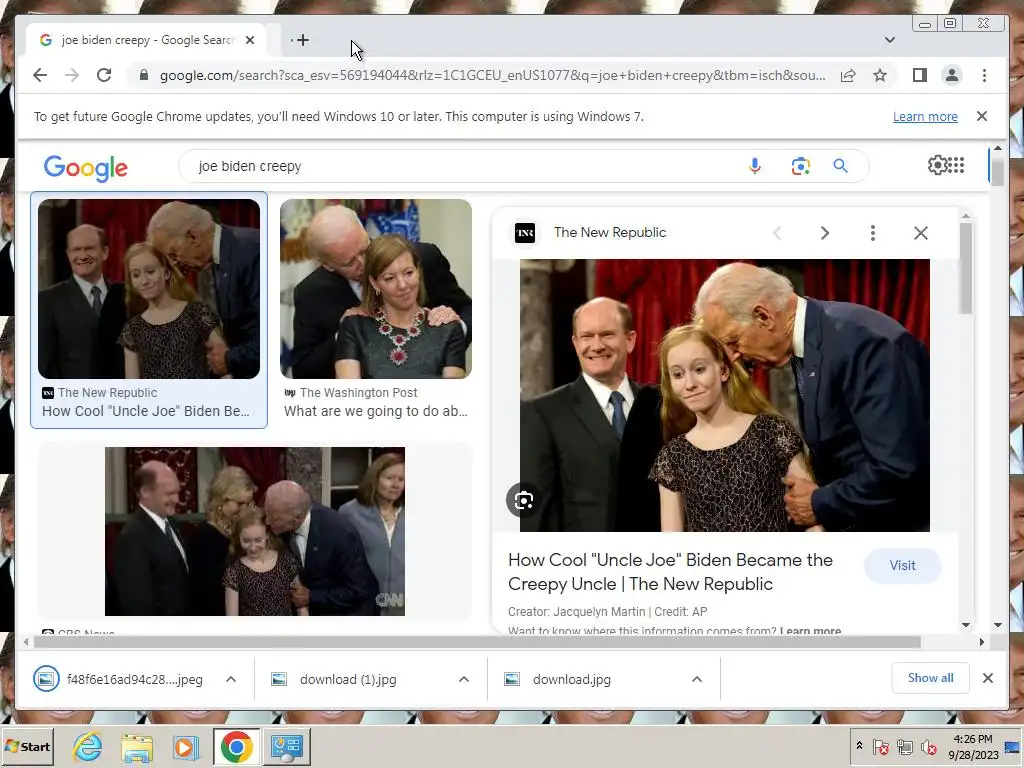Bookmark this tab with star icon
The image size is (1024, 768).
click(x=880, y=75)
